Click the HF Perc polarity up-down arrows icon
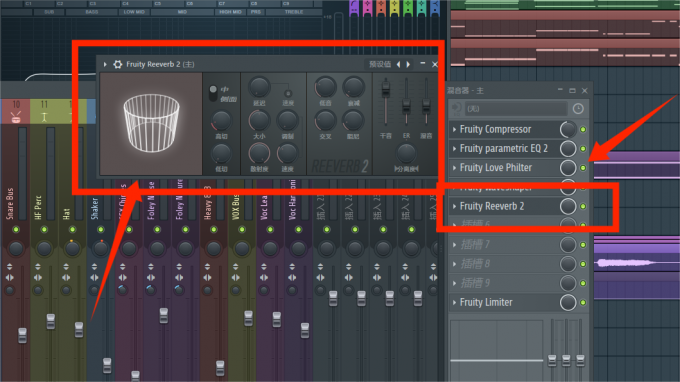680x382 pixels. pyautogui.click(x=38, y=266)
